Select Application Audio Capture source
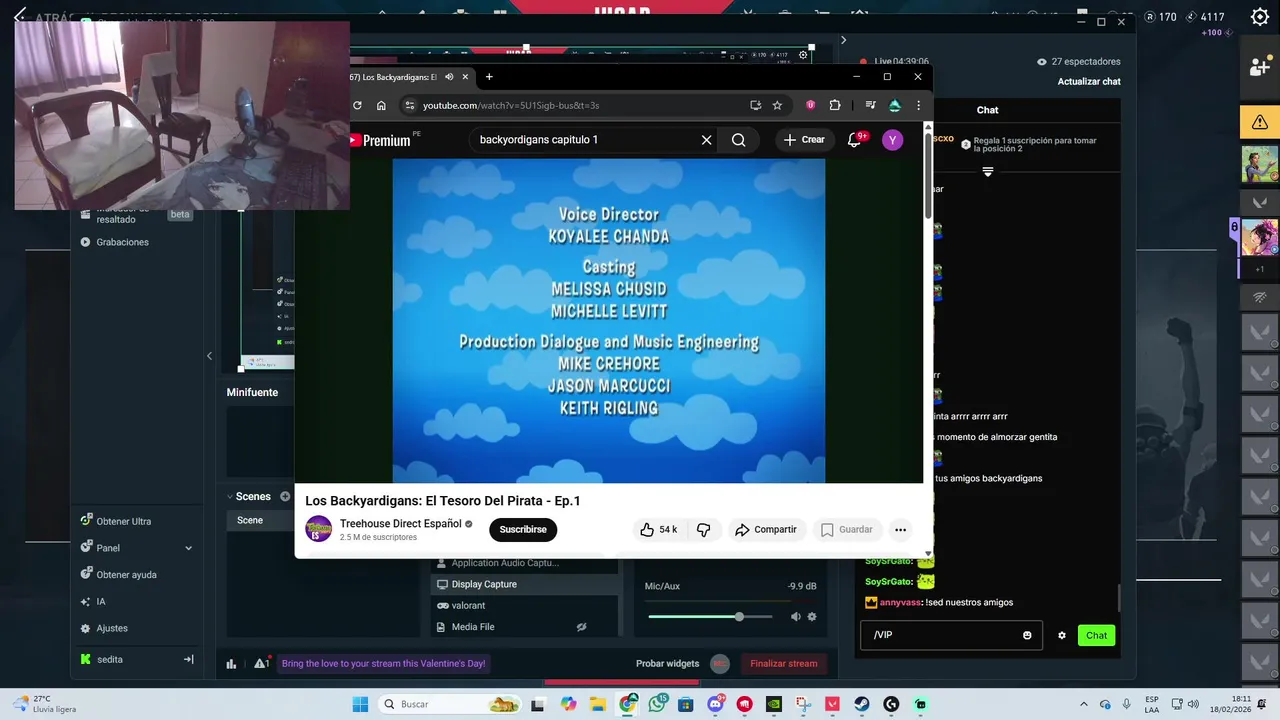 pos(524,563)
